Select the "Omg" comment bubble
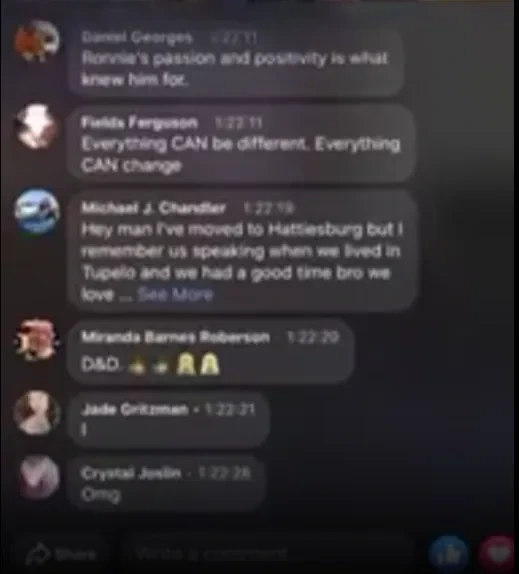519x574 pixels. [166, 482]
